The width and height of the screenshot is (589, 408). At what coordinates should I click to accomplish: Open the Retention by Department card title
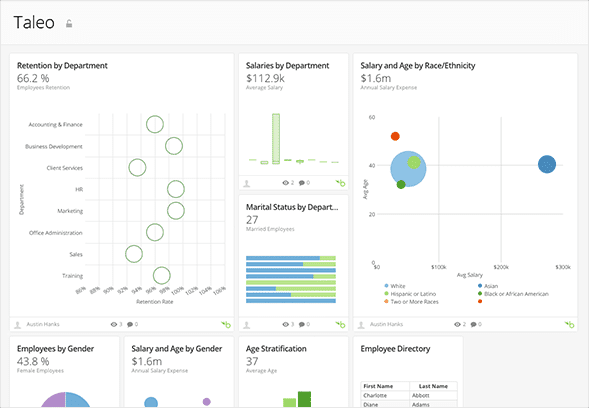[x=62, y=66]
